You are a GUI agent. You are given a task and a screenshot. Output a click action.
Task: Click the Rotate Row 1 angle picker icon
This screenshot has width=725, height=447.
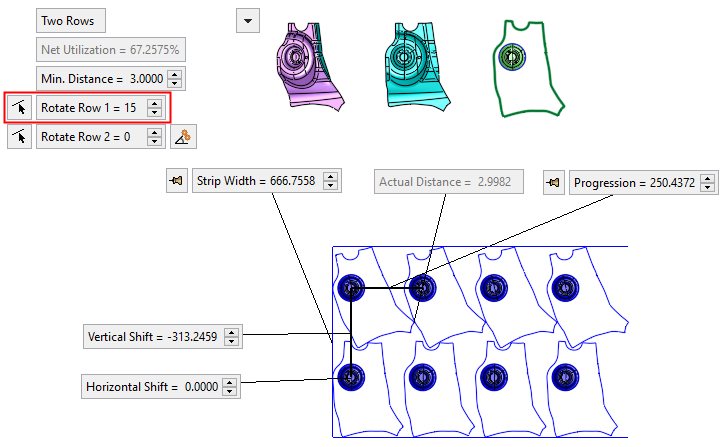[19, 108]
